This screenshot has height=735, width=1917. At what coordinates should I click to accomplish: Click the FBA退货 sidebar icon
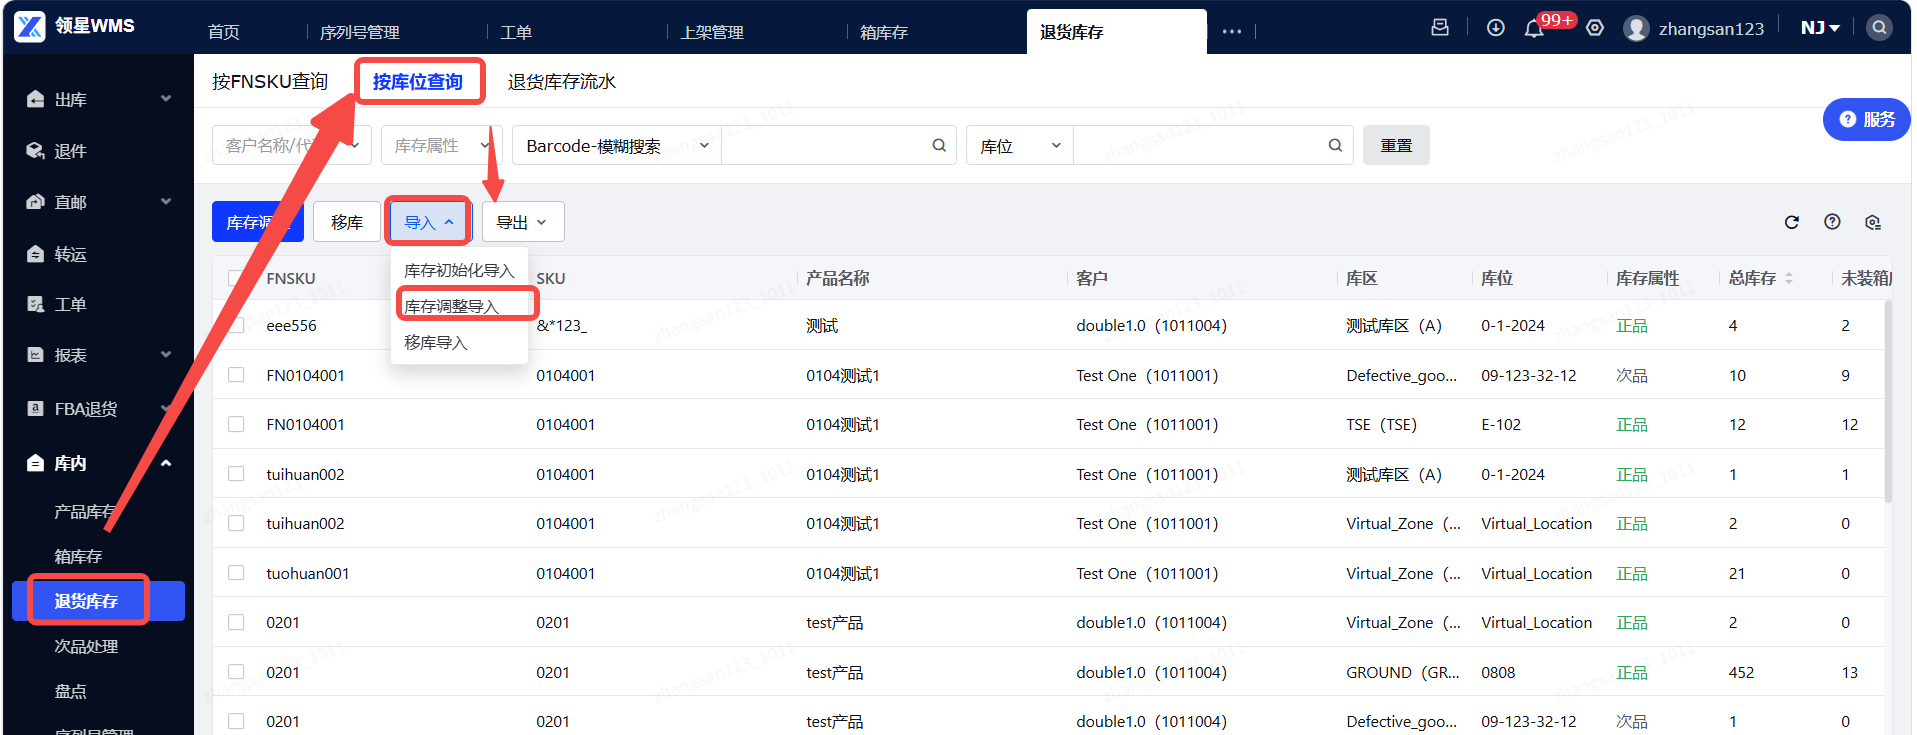pyautogui.click(x=35, y=408)
